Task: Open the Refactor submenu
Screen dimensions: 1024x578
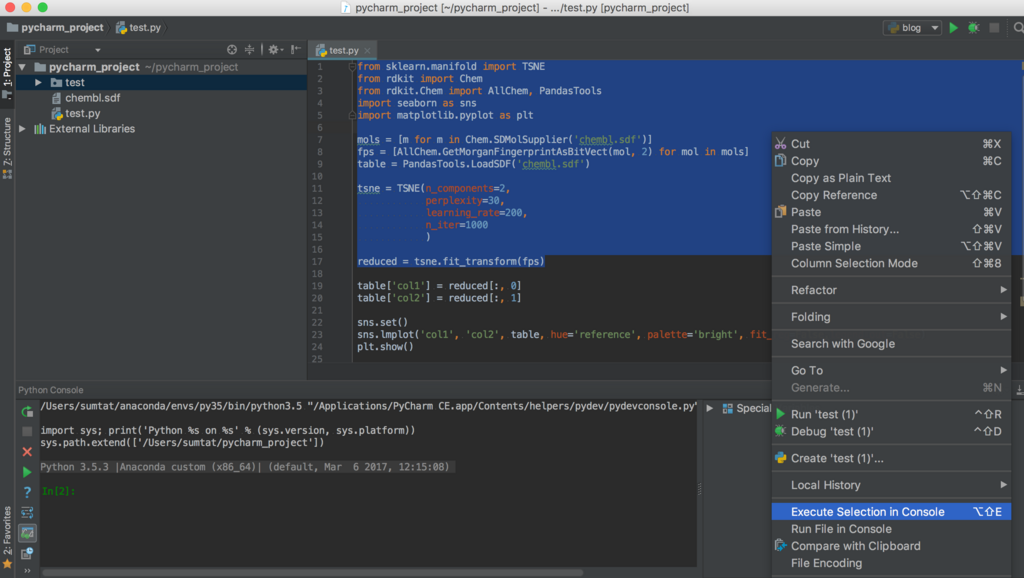Action: pyautogui.click(x=891, y=290)
